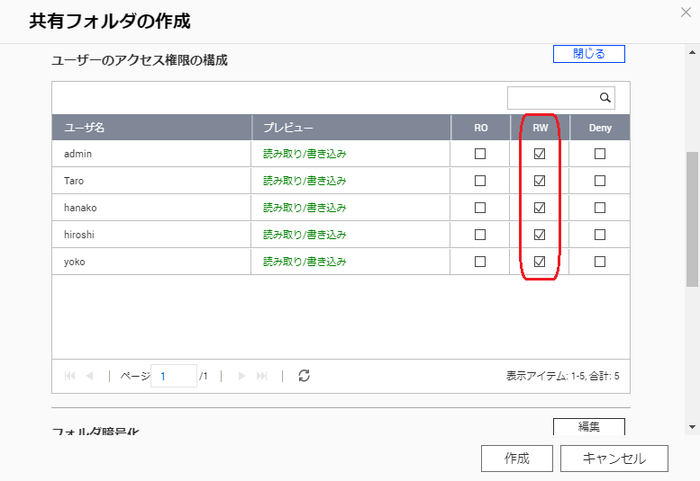The width and height of the screenshot is (700, 481).
Task: Click admin's 読み取り/書き込み preview text
Action: (304, 154)
